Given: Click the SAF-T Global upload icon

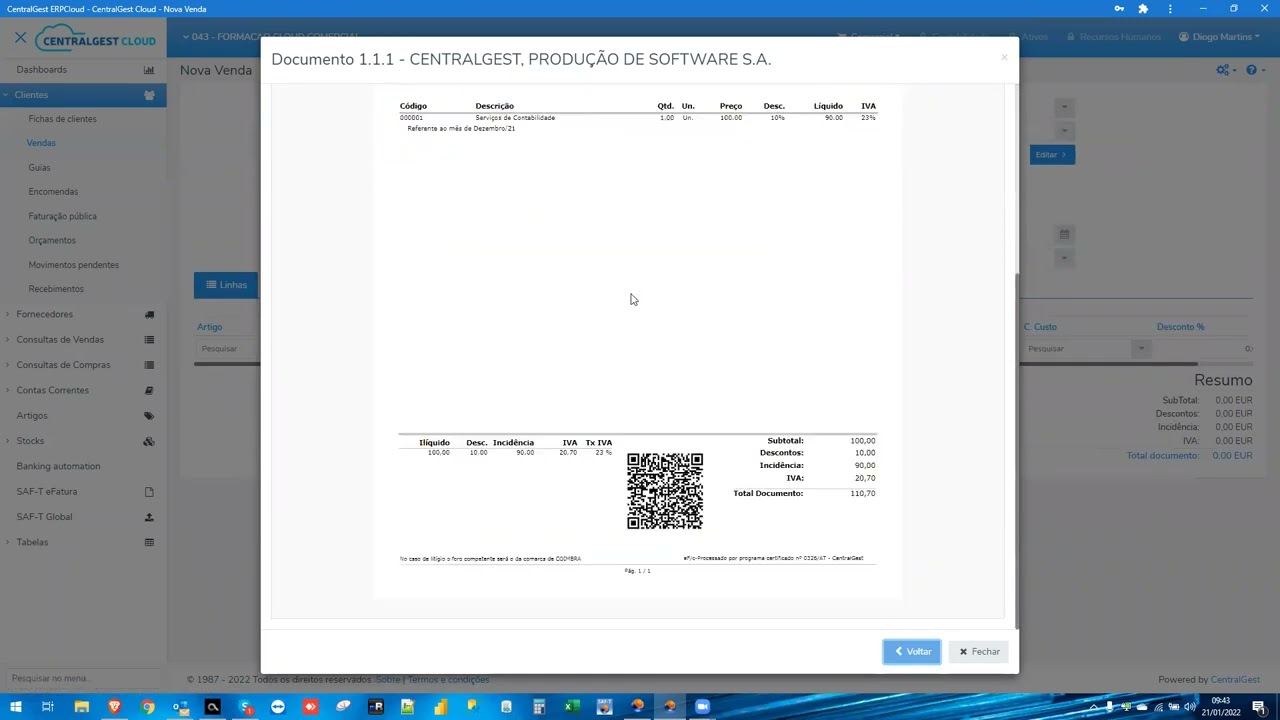Looking at the screenshot, I should click(149, 517).
